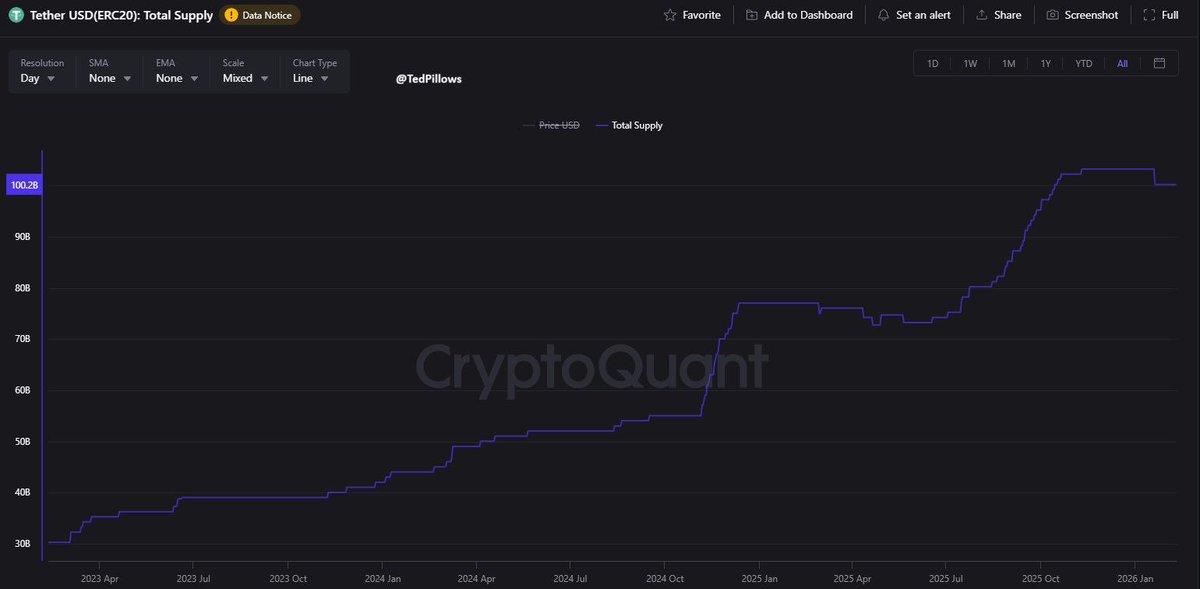
Task: Click the 80B y-axis label
Action: pos(22,288)
